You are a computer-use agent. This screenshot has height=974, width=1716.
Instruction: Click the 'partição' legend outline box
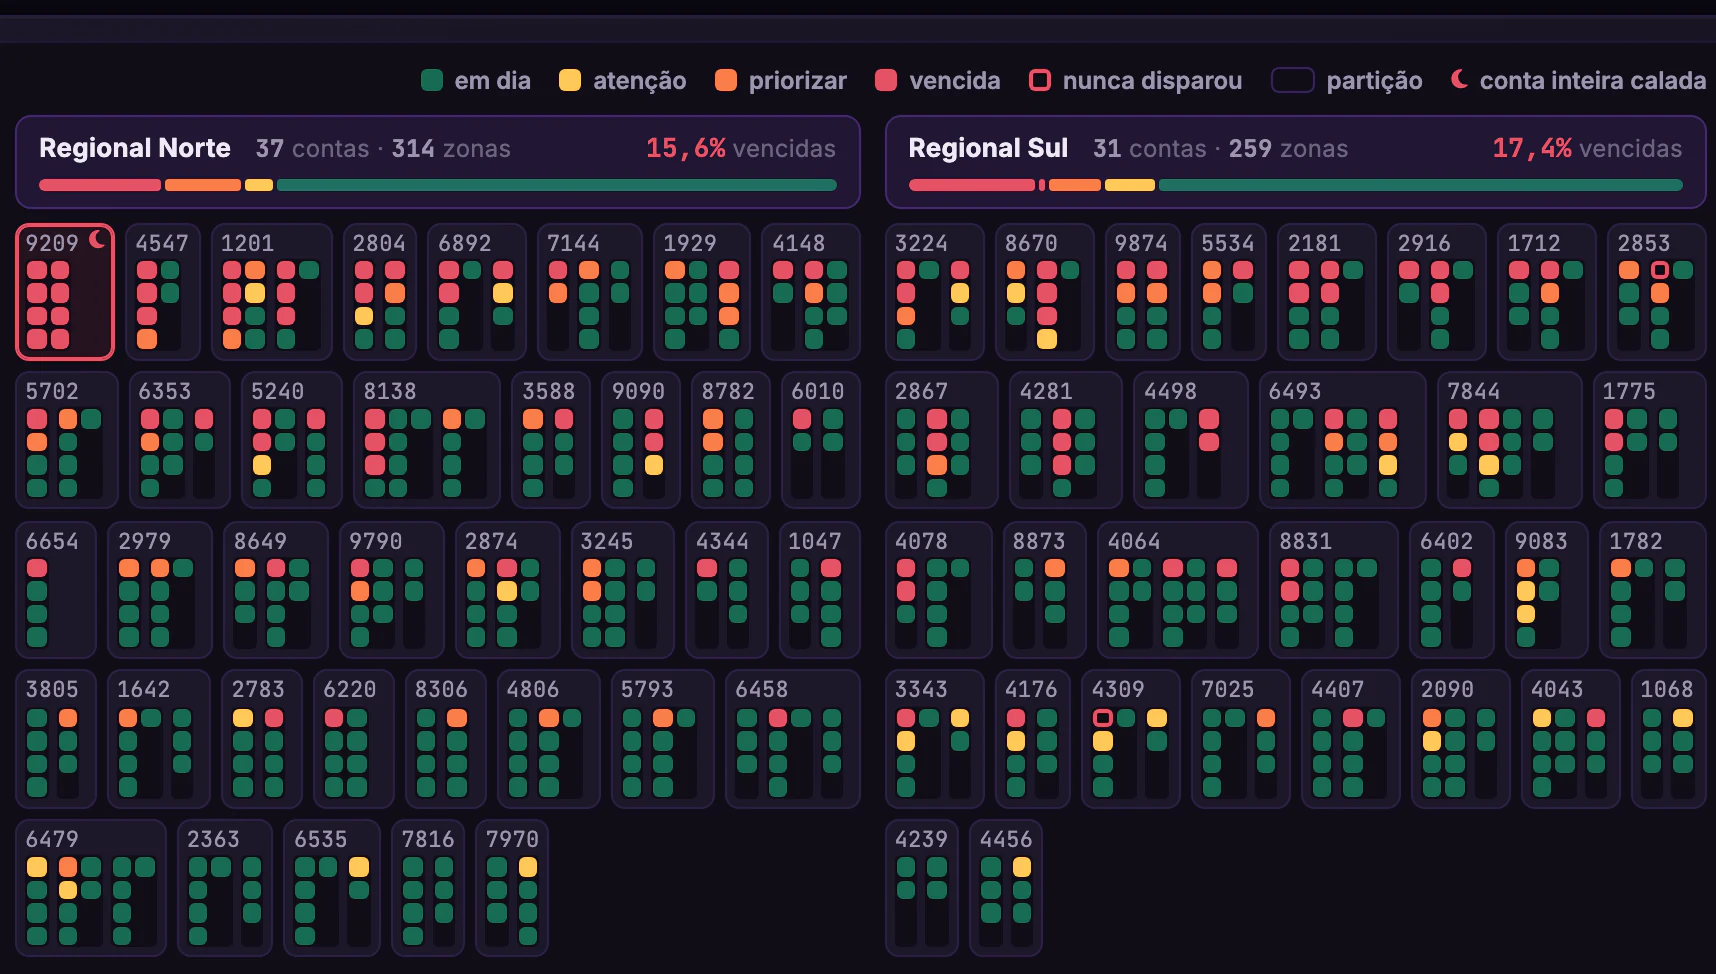point(1292,80)
